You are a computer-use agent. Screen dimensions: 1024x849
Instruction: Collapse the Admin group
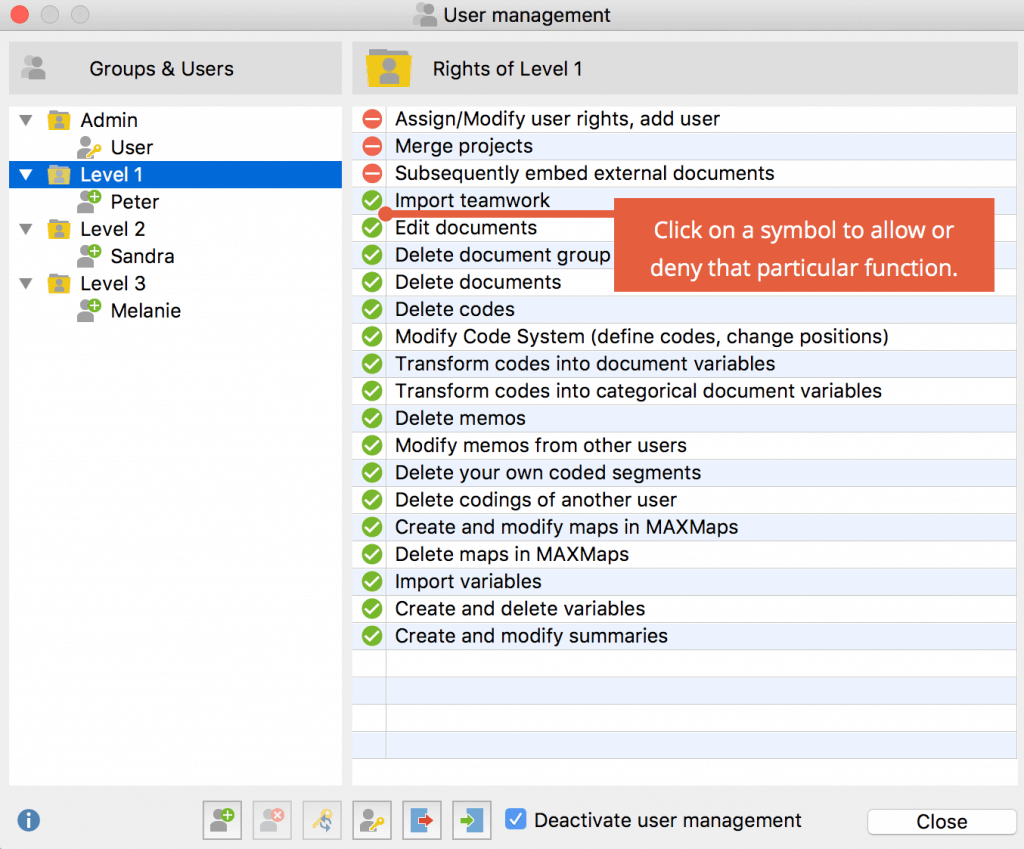click(25, 119)
